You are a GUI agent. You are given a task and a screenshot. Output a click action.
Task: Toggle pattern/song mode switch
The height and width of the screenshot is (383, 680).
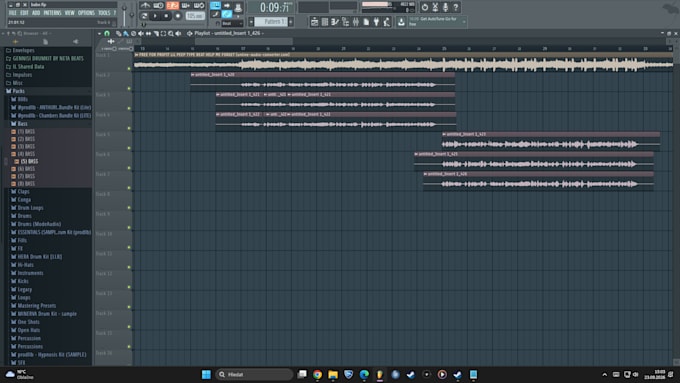(x=144, y=16)
